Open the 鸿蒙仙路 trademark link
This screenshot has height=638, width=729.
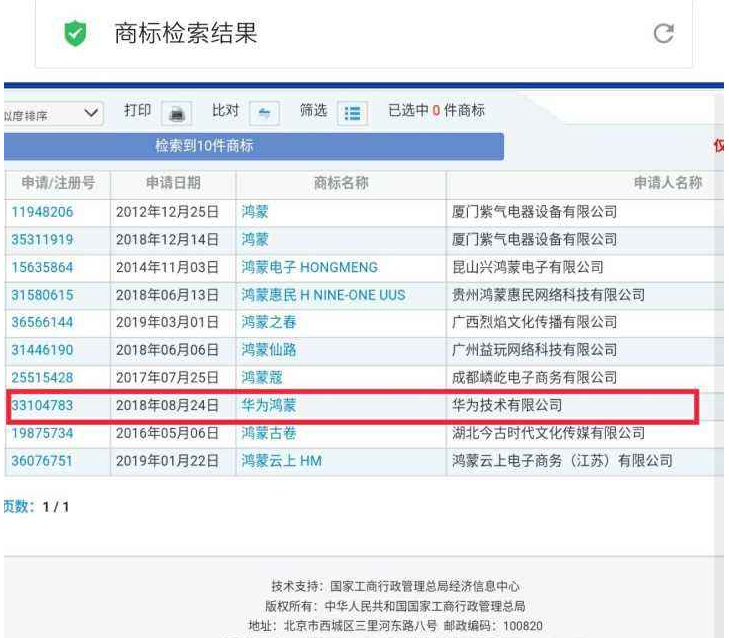coord(269,350)
